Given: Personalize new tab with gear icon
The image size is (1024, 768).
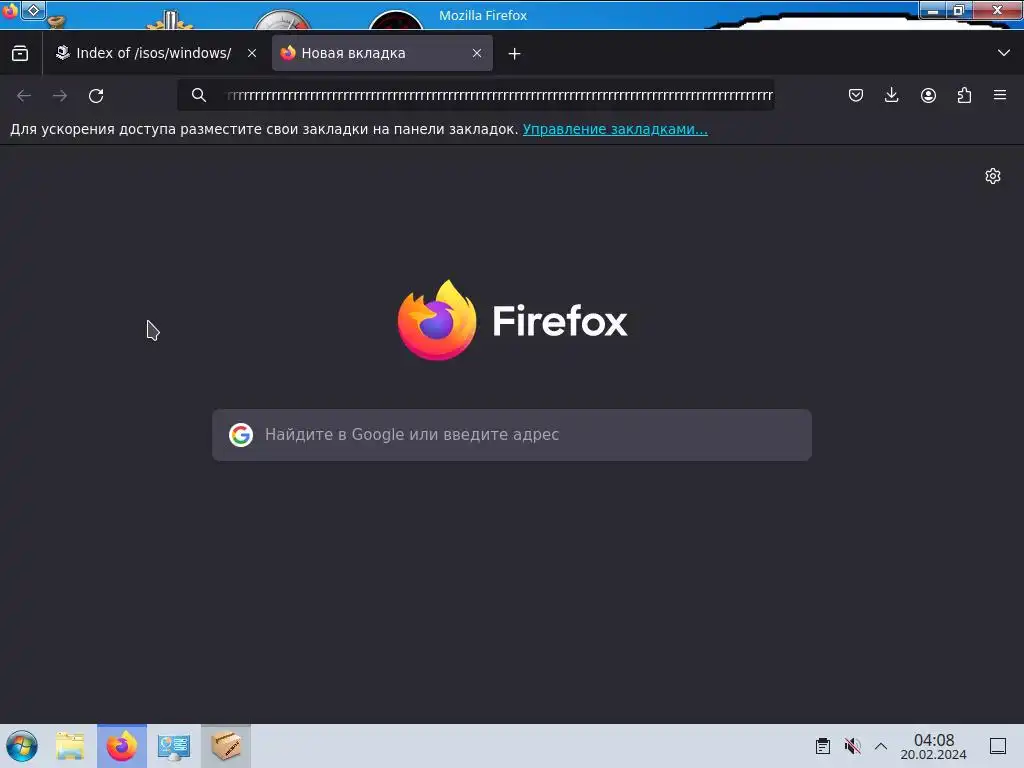Looking at the screenshot, I should [993, 176].
